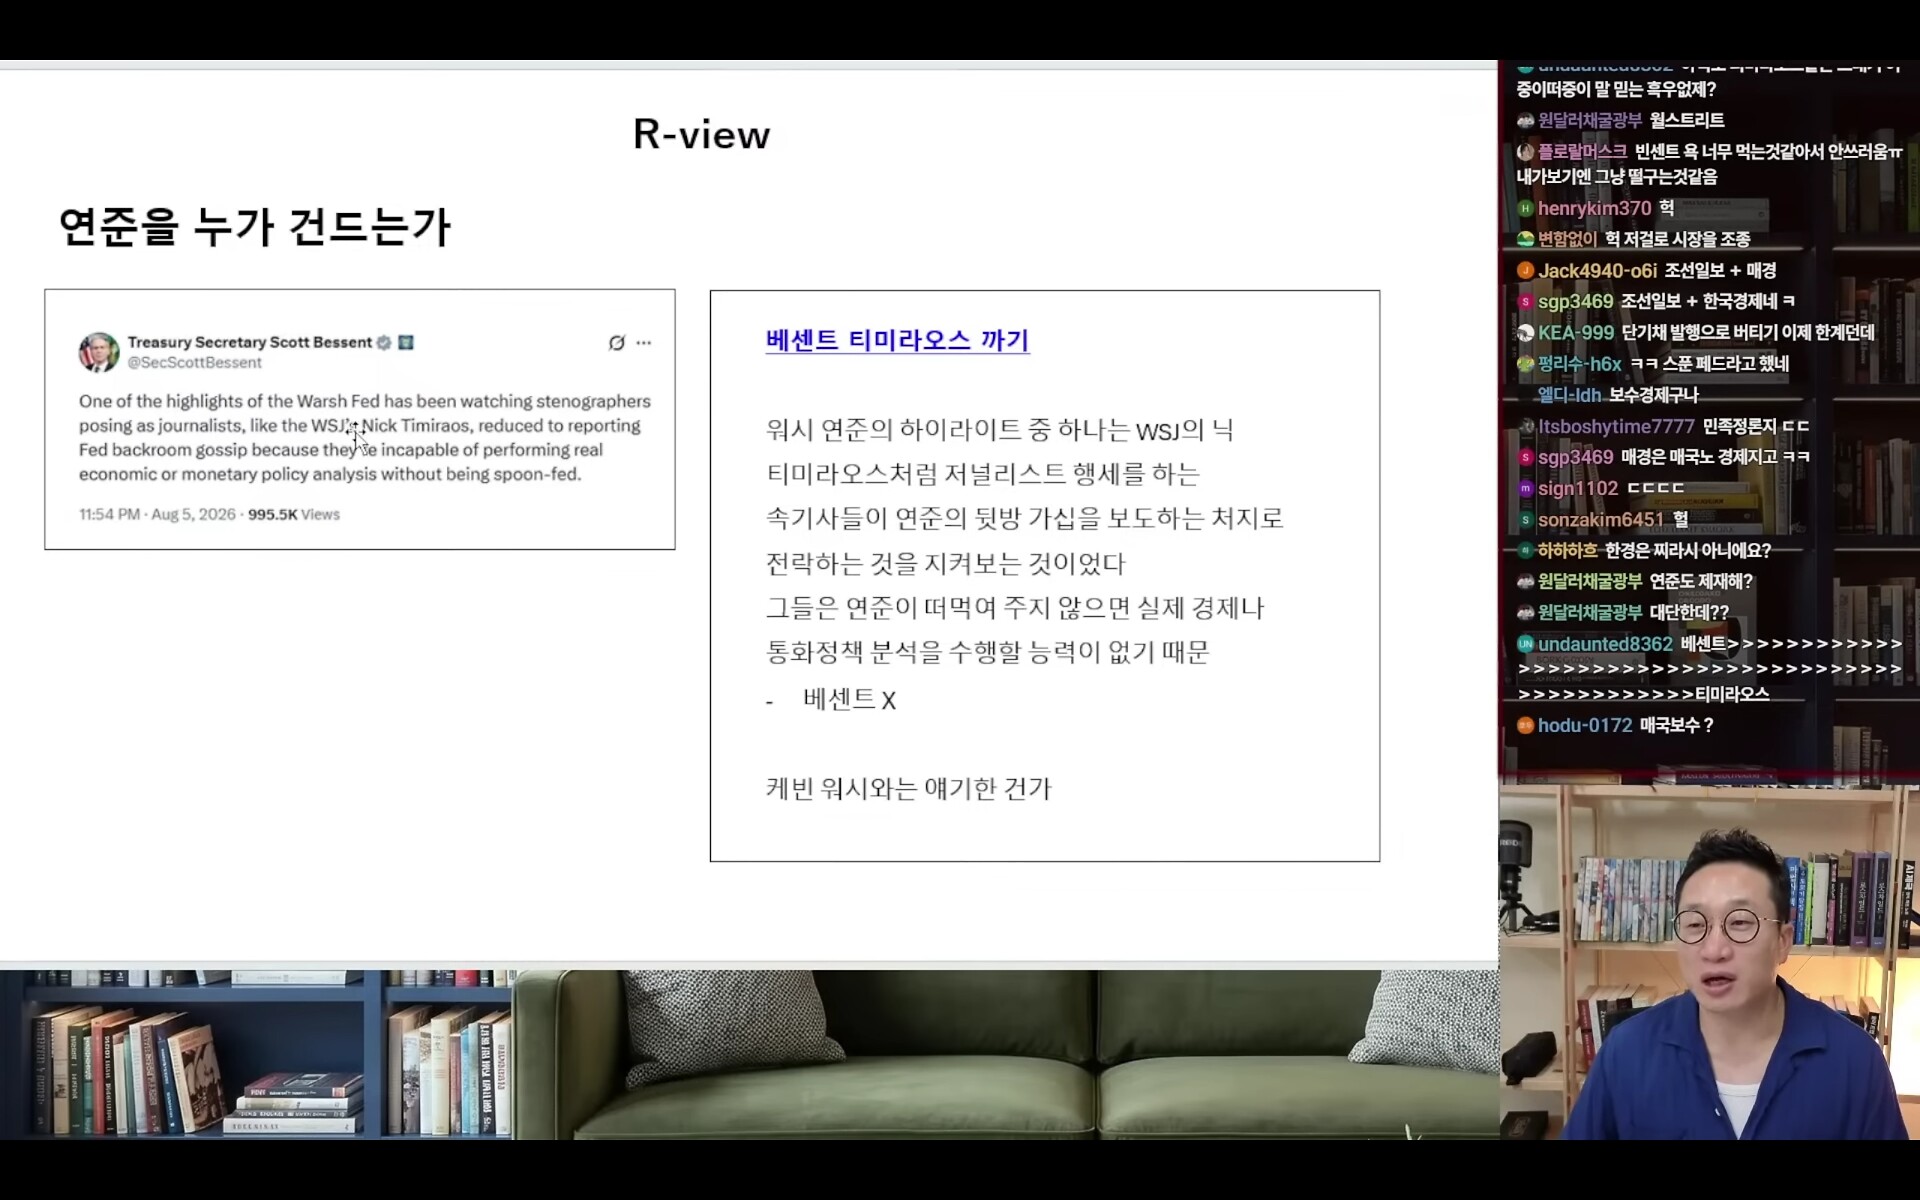This screenshot has height=1200, width=1920.
Task: Click the username Itsboshytime7777 in chat
Action: pos(1616,427)
